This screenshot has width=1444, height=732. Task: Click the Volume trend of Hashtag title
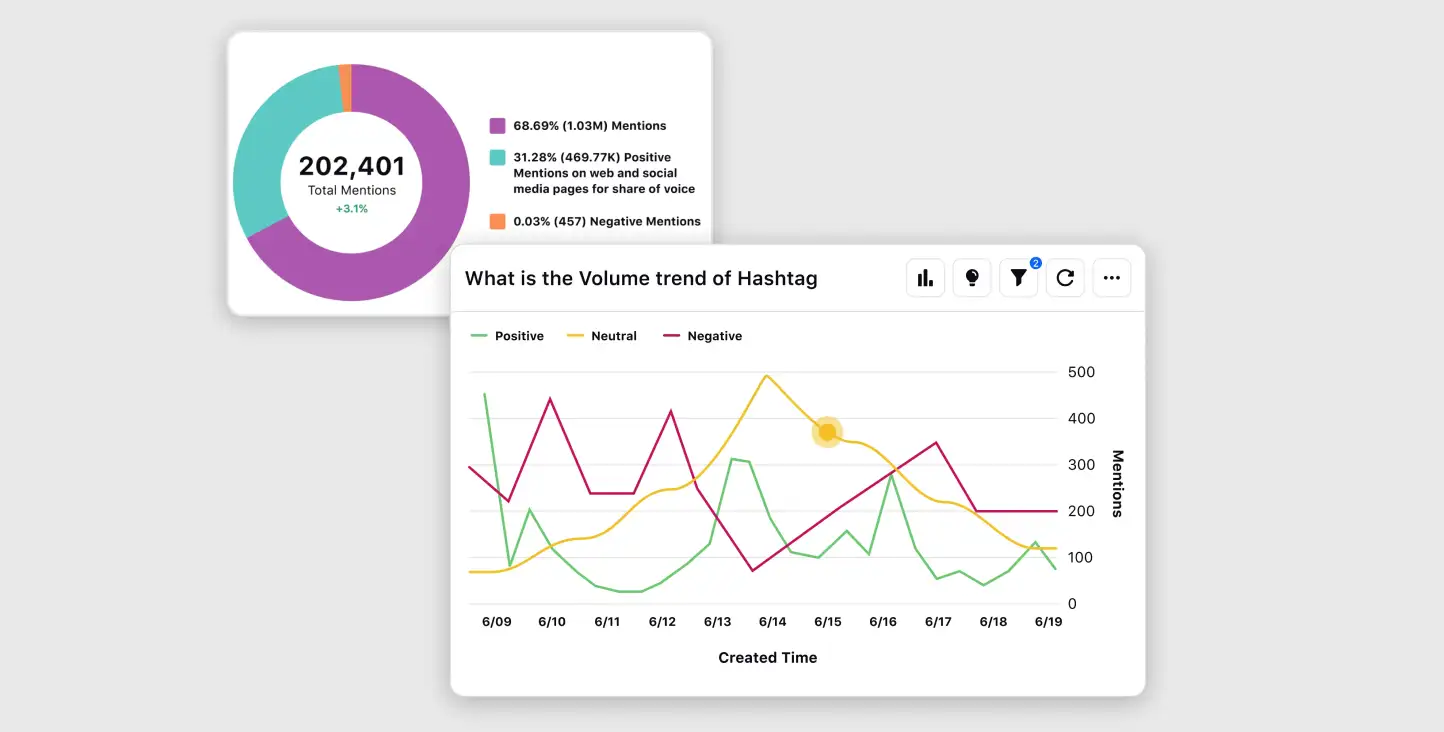click(641, 278)
